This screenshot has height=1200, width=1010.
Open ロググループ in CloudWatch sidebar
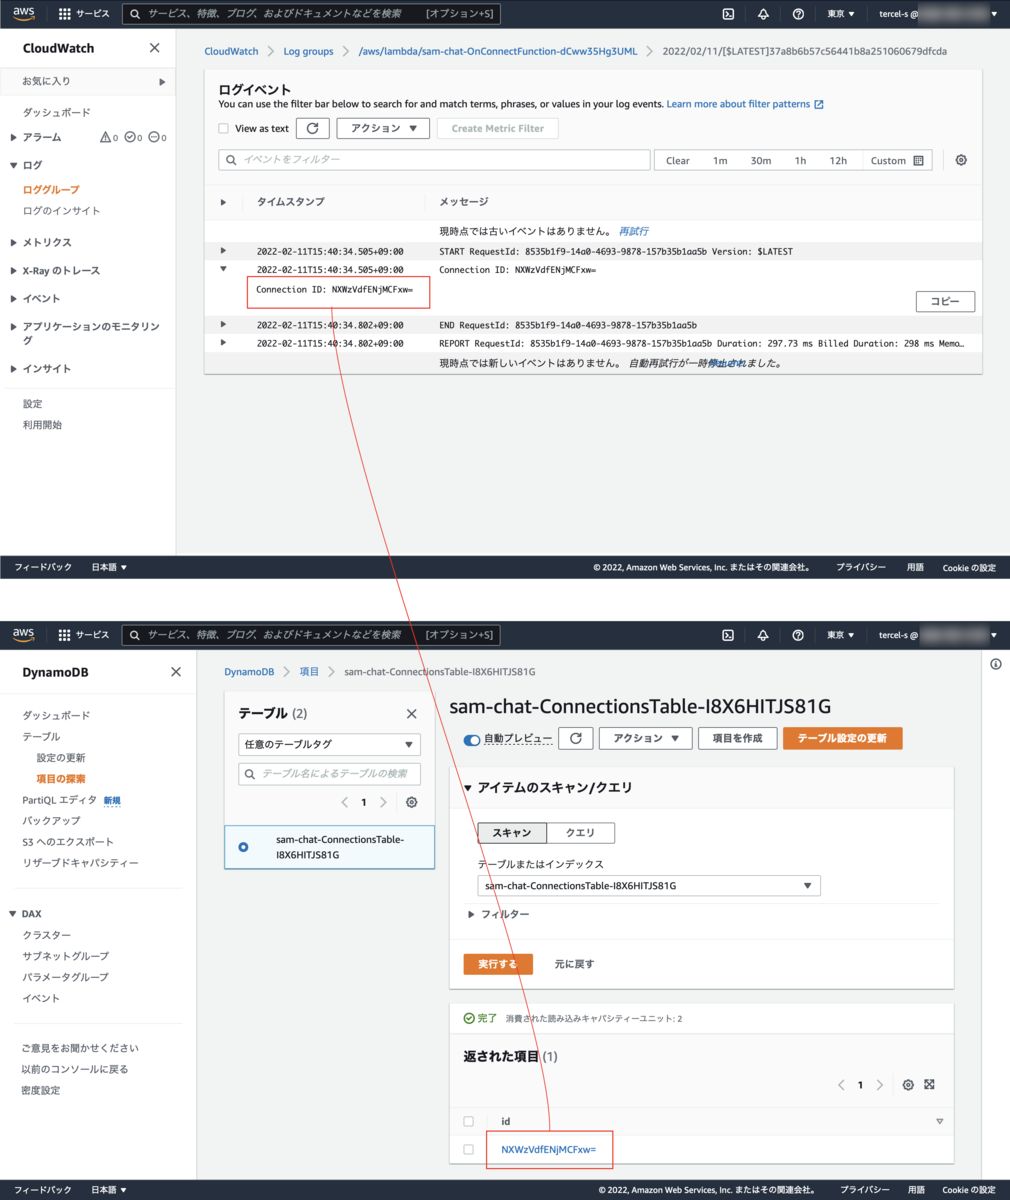point(51,189)
